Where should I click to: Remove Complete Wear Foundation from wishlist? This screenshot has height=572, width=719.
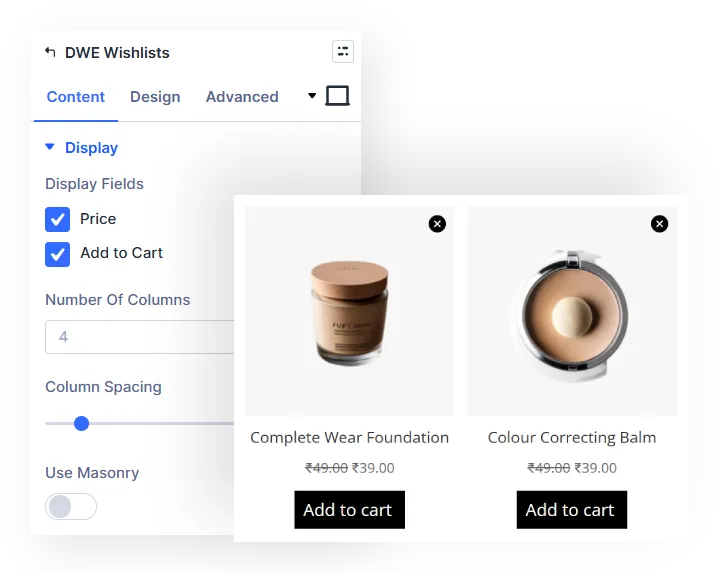pos(437,224)
